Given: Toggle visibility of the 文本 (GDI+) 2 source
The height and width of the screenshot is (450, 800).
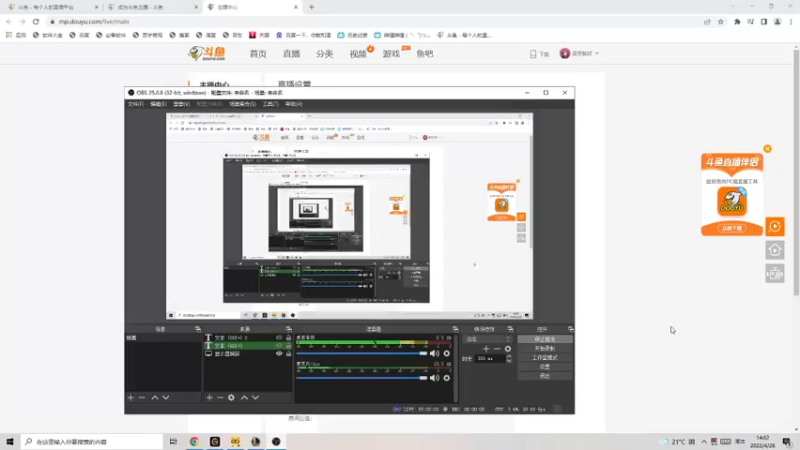Looking at the screenshot, I should click(279, 338).
